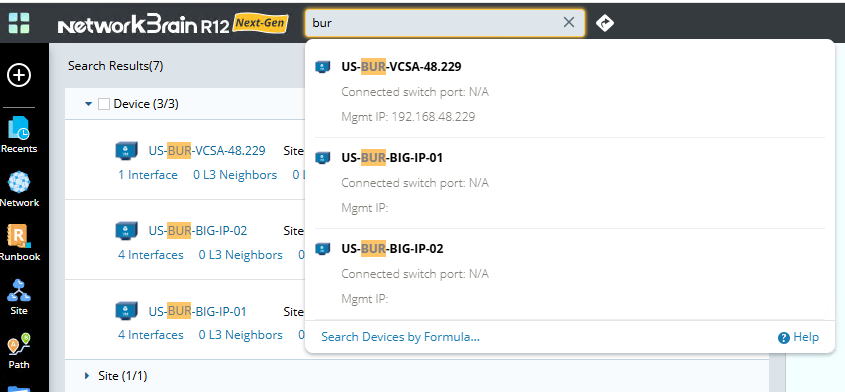Open the US-BUR-BIG-IP-02 link in the search results
The width and height of the screenshot is (845, 392).
(x=198, y=231)
